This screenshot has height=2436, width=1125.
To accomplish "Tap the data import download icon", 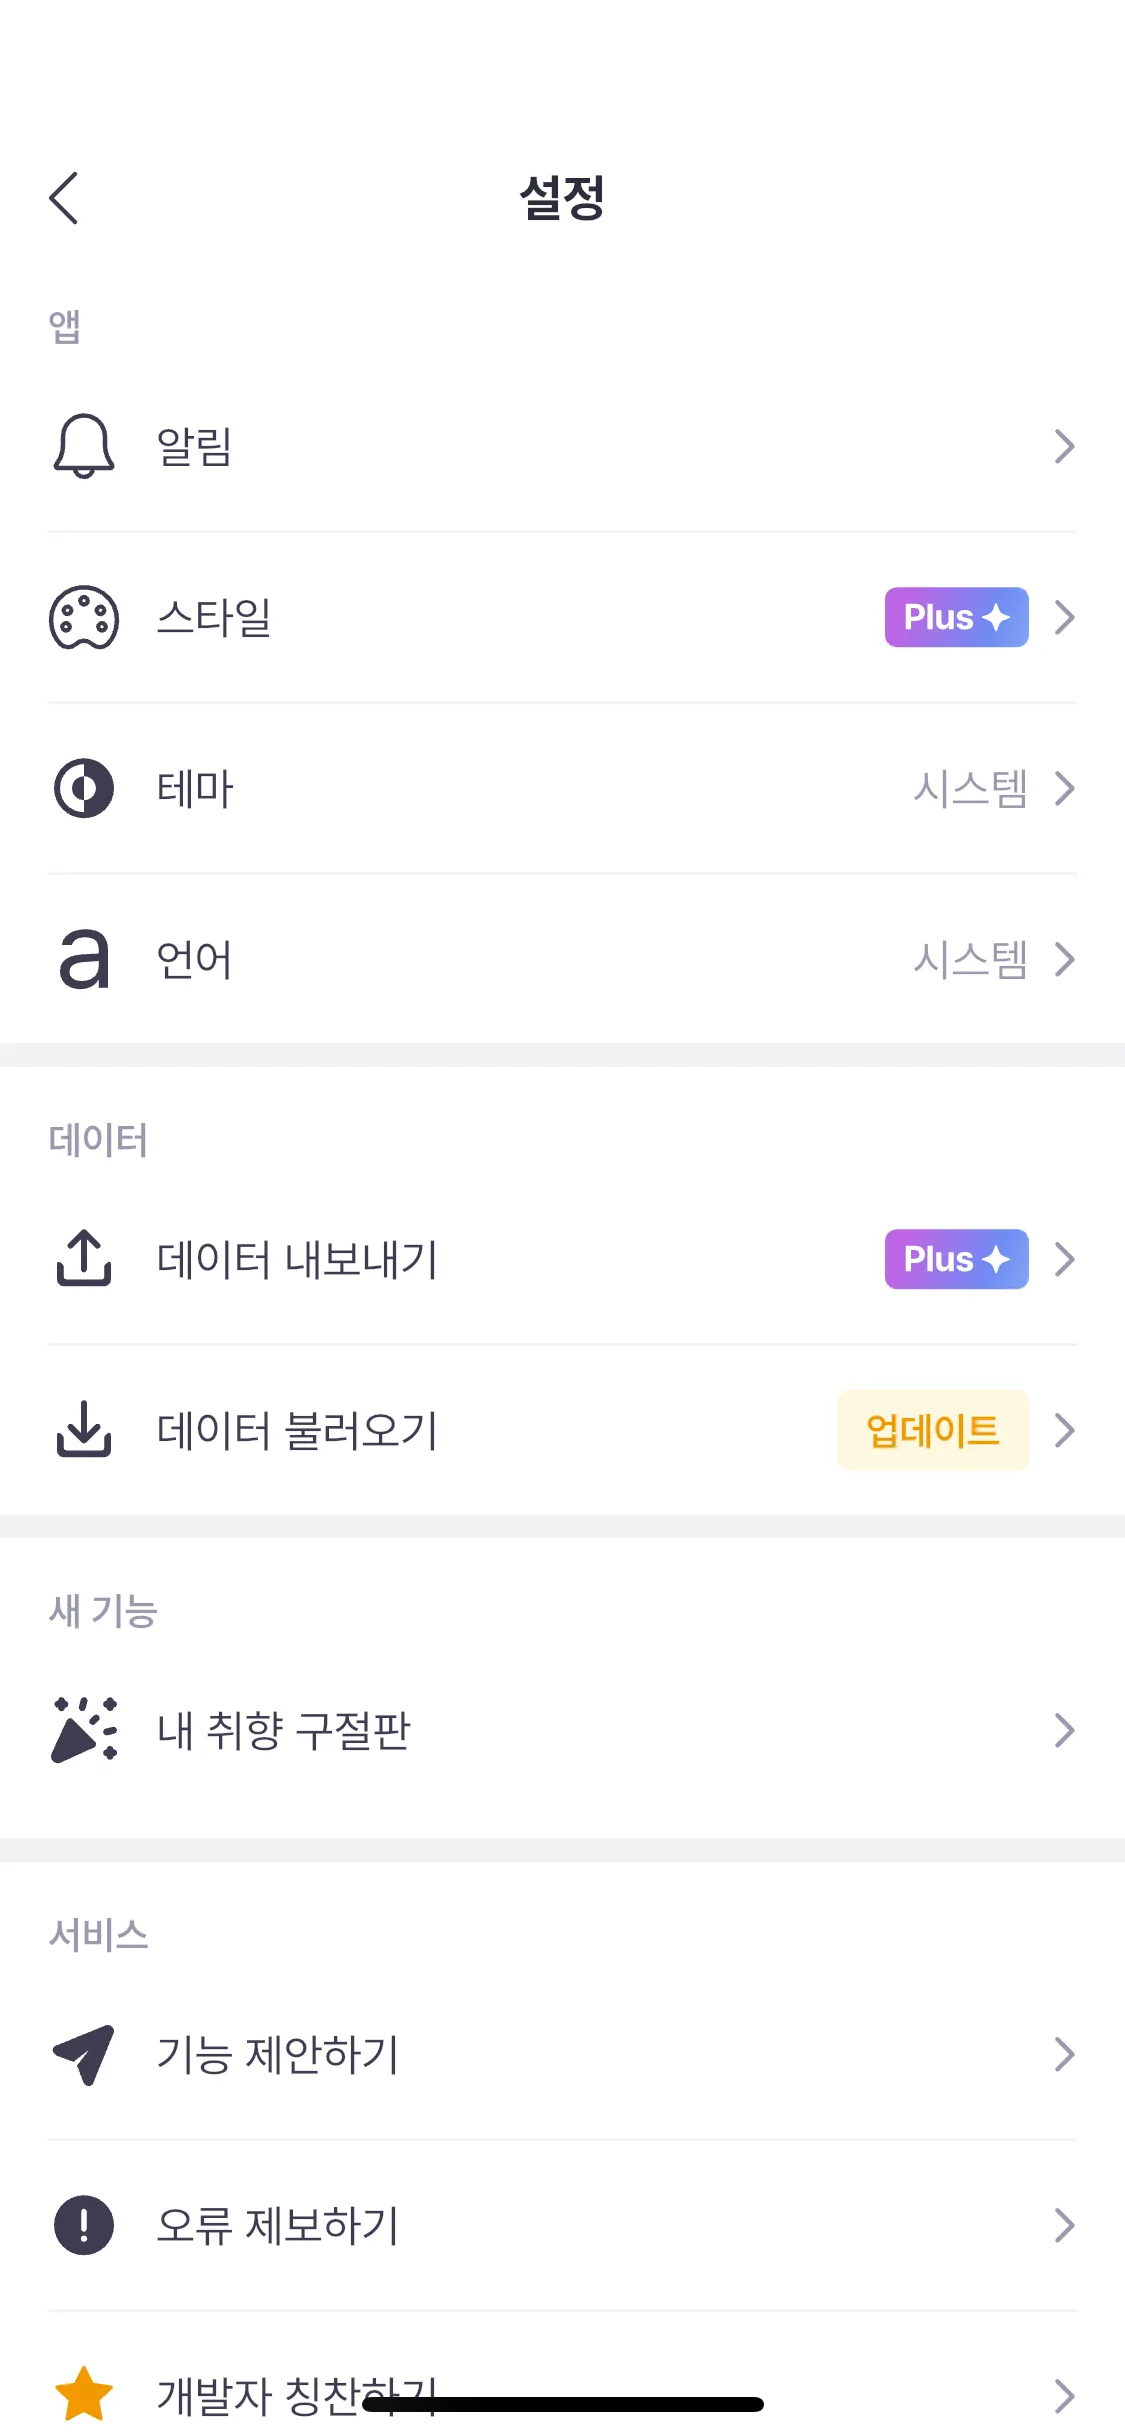I will click(84, 1430).
